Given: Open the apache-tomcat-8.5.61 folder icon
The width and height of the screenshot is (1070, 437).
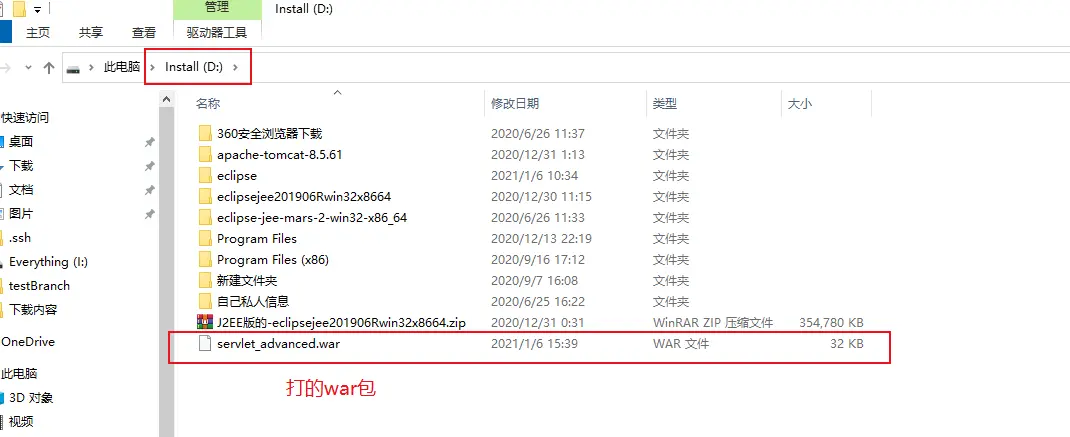Looking at the screenshot, I should 205,154.
